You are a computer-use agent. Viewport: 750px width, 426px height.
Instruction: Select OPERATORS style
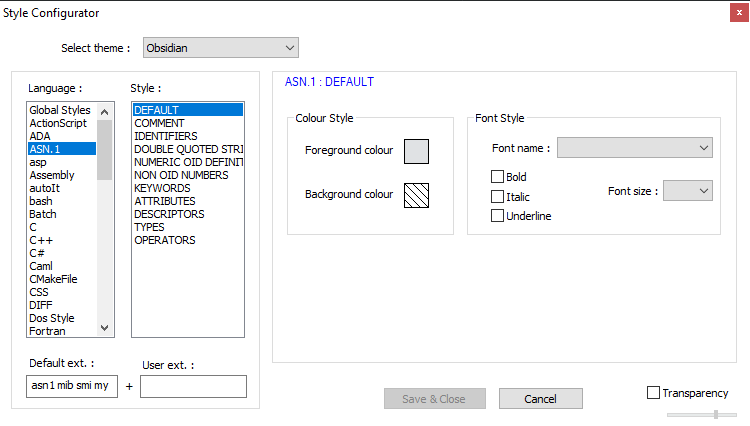188,240
